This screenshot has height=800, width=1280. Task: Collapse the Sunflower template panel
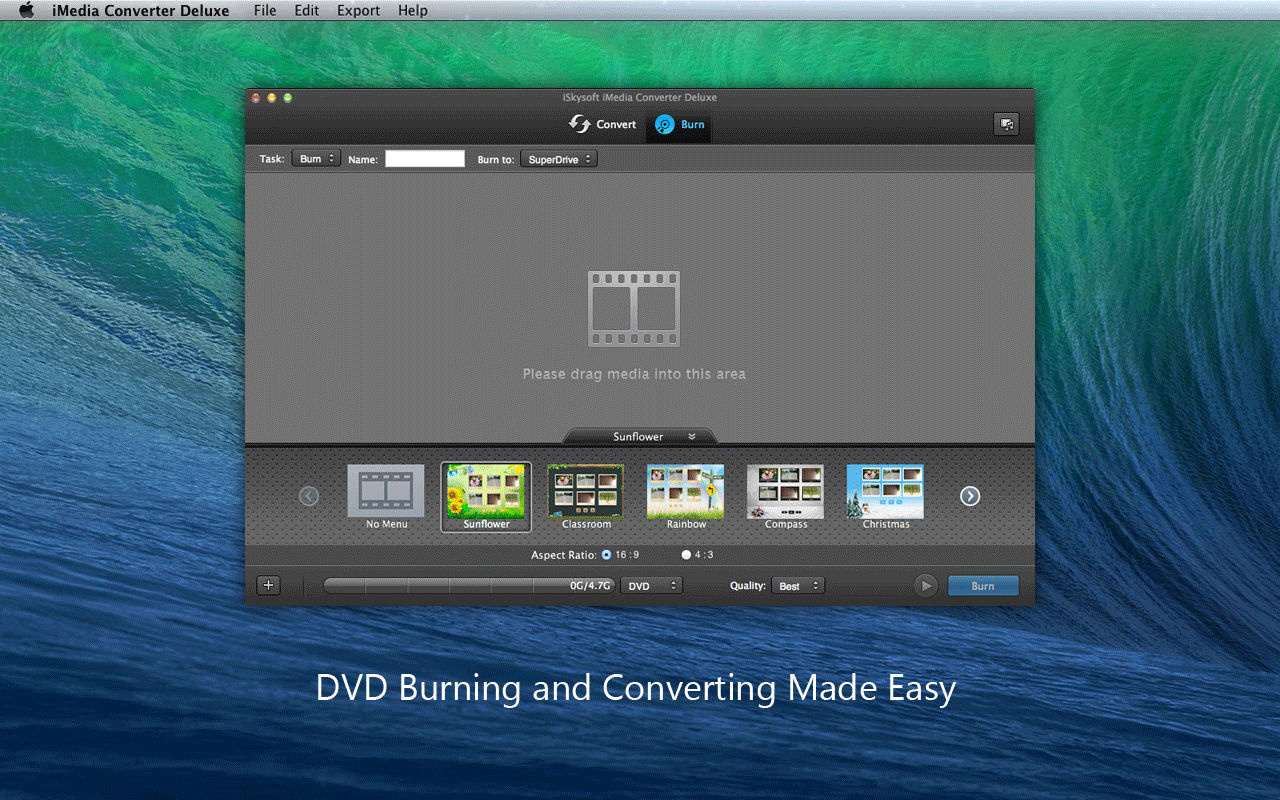coord(640,437)
